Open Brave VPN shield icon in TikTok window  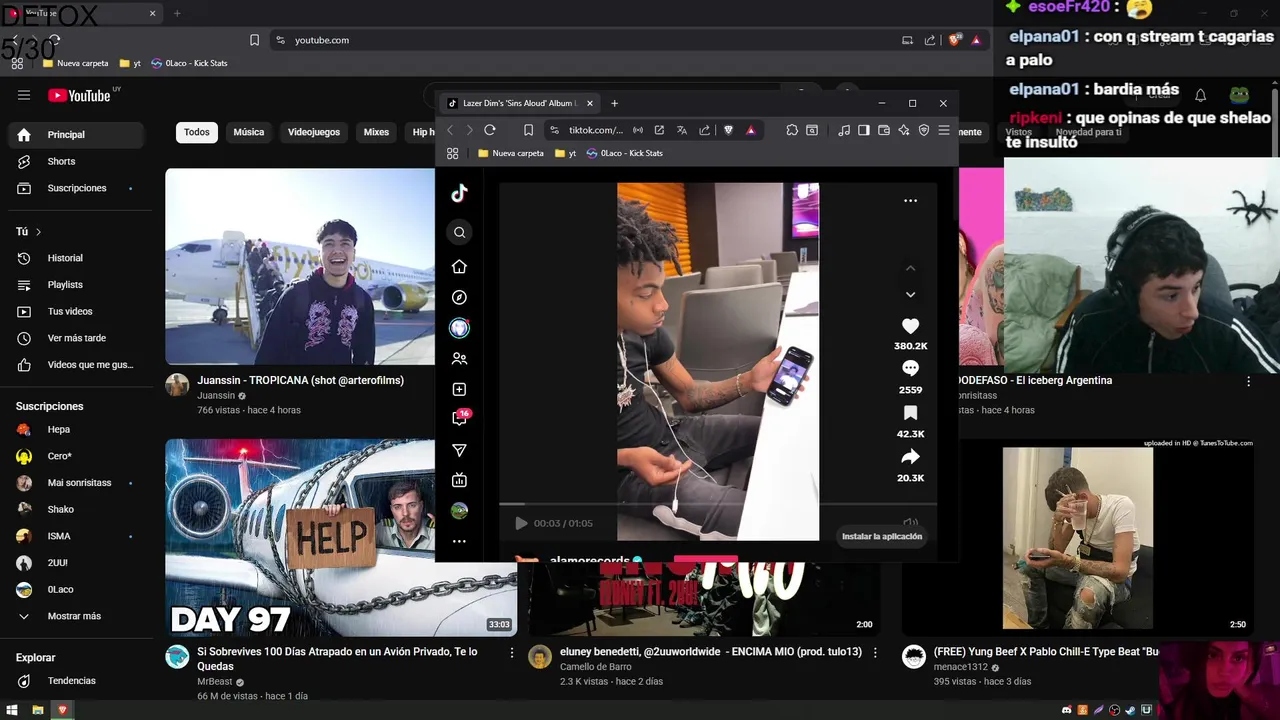point(924,130)
